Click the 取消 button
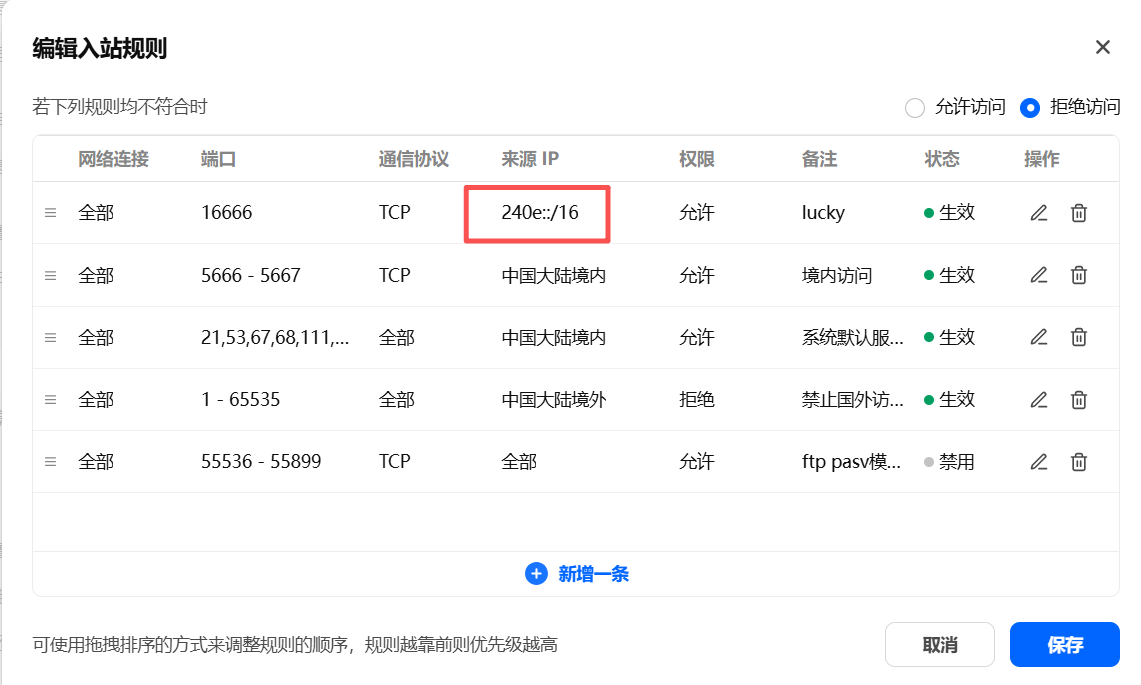Viewport: 1141px width, 685px height. point(939,644)
